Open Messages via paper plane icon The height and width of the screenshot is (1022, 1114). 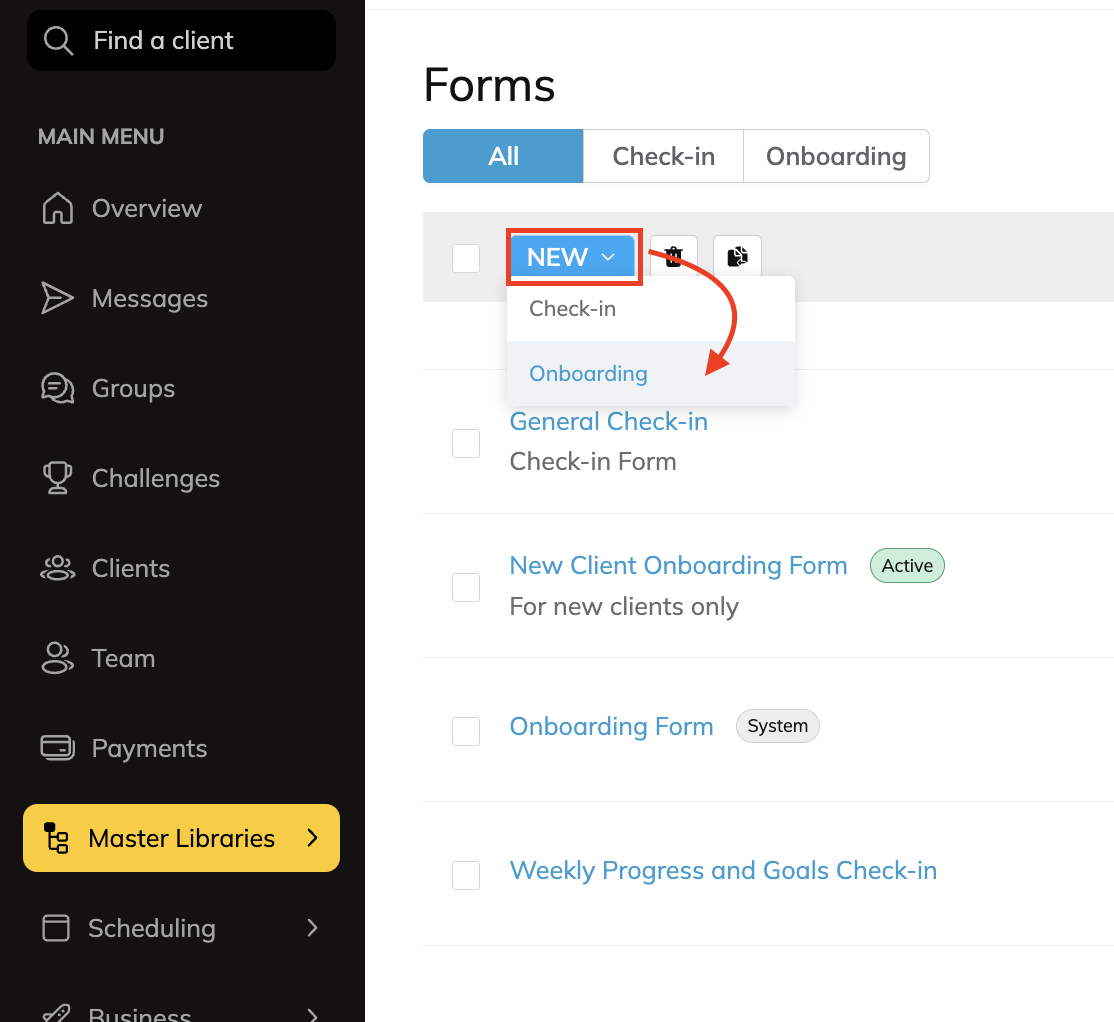[57, 298]
